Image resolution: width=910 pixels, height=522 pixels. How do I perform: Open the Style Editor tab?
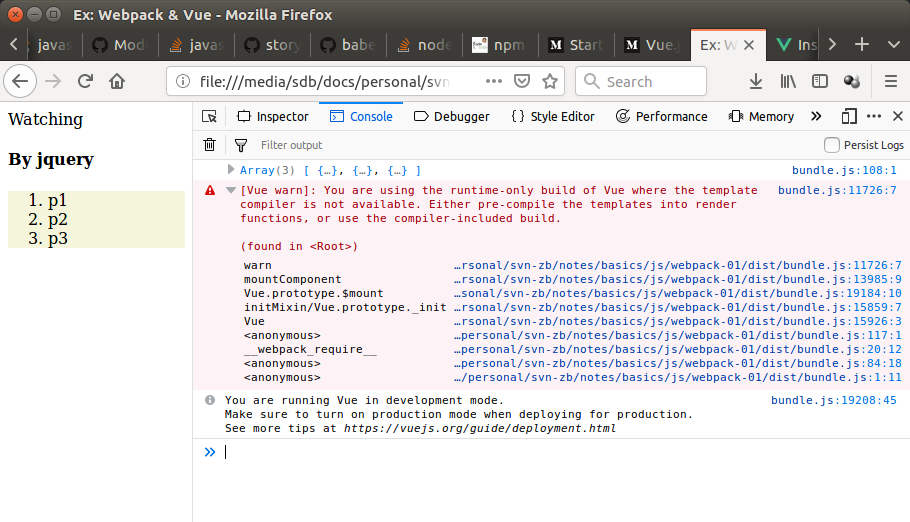[x=553, y=117]
